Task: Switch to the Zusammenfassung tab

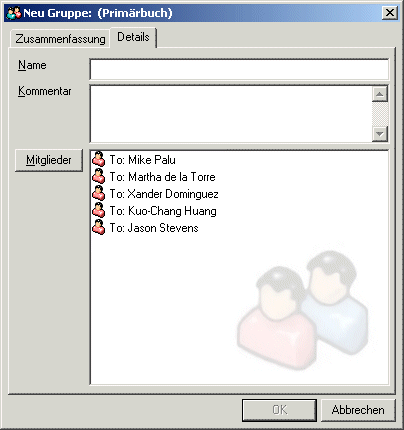Action: click(x=60, y=39)
